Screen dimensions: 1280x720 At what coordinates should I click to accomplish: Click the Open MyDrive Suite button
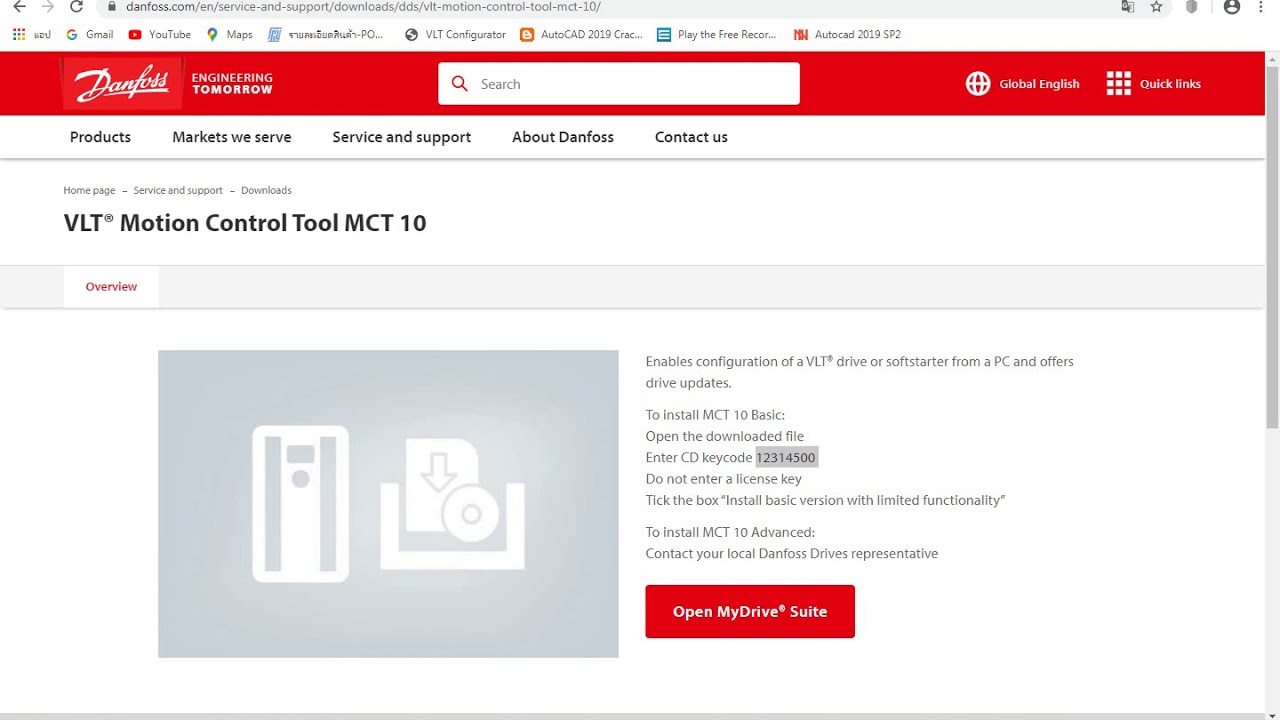[x=750, y=611]
